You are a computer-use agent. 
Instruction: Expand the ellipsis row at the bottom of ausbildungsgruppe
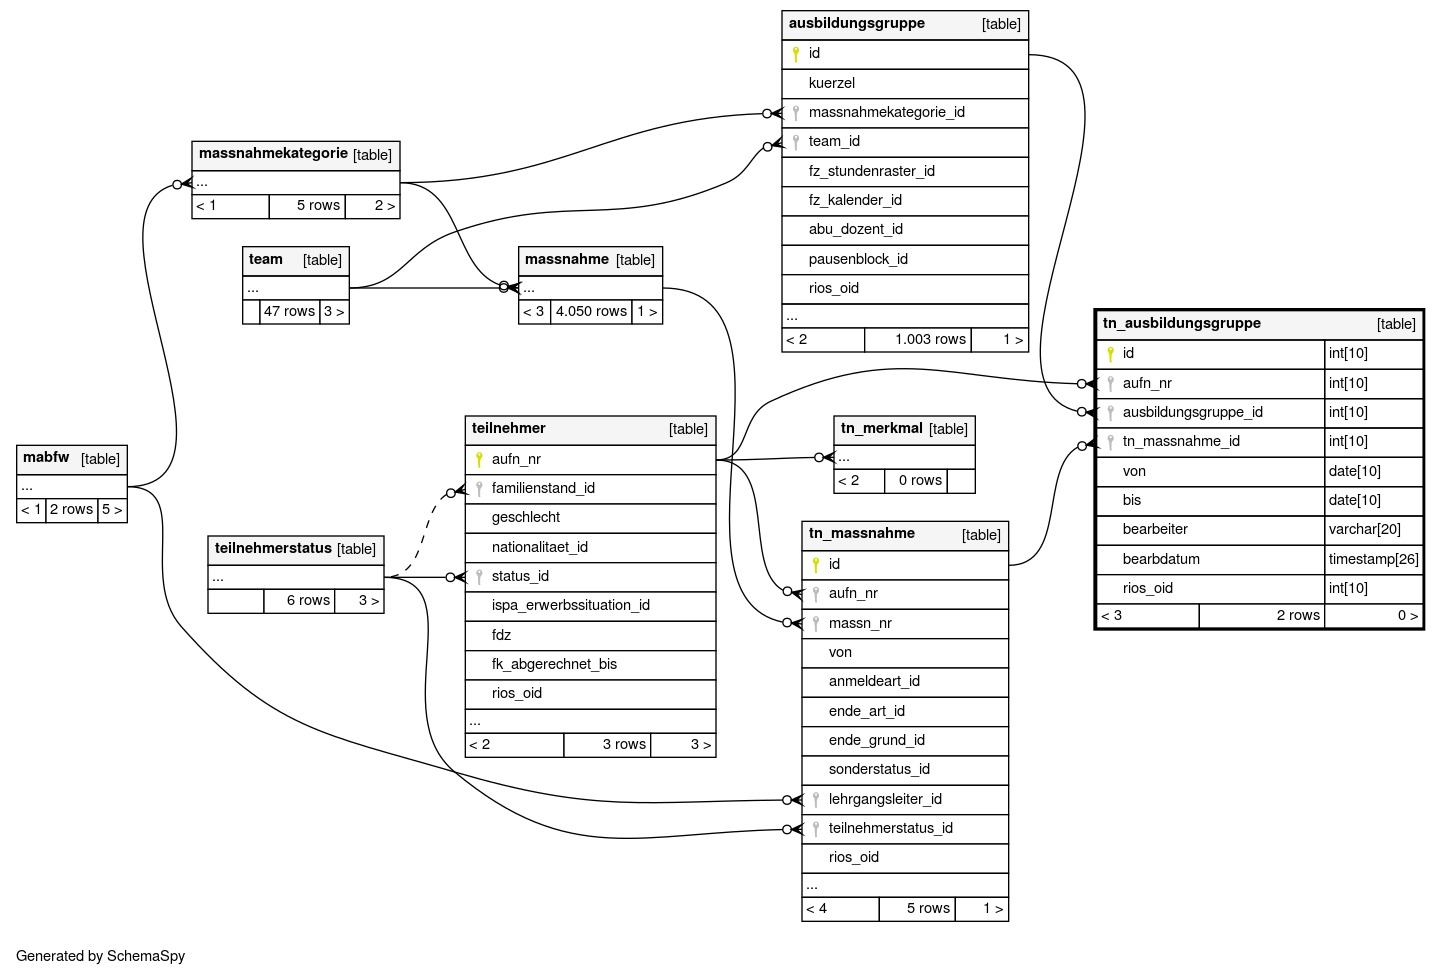tap(904, 317)
